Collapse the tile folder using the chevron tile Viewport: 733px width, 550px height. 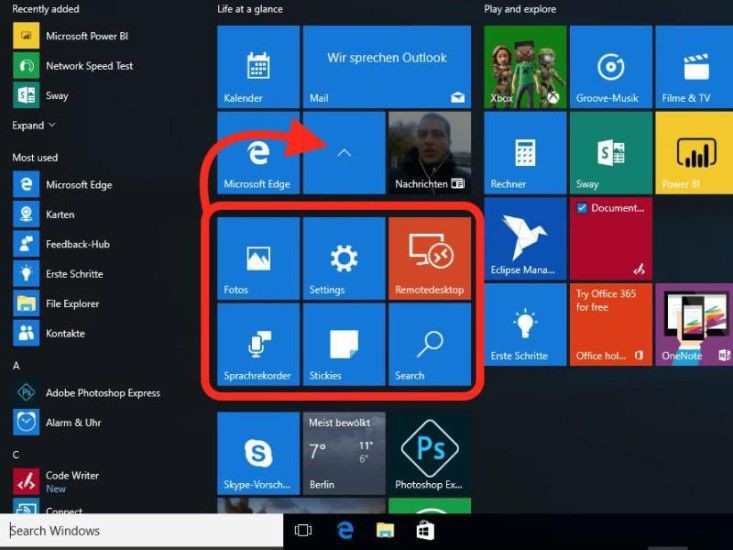click(344, 153)
